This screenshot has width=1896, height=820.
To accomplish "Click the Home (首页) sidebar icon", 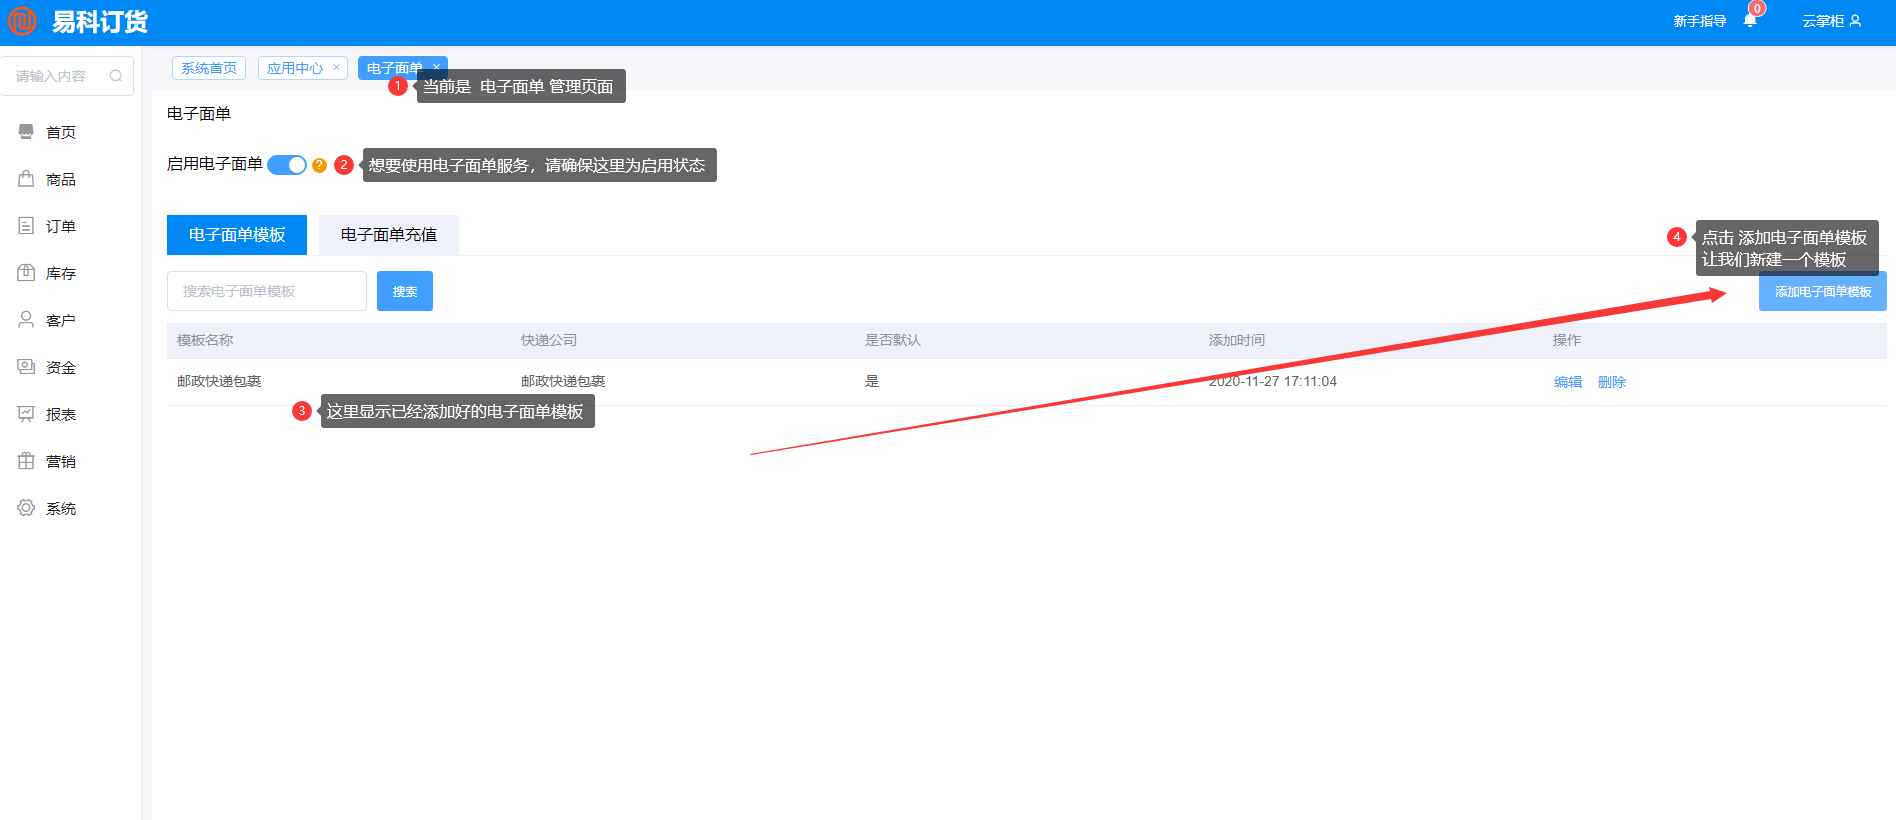I will (x=26, y=132).
